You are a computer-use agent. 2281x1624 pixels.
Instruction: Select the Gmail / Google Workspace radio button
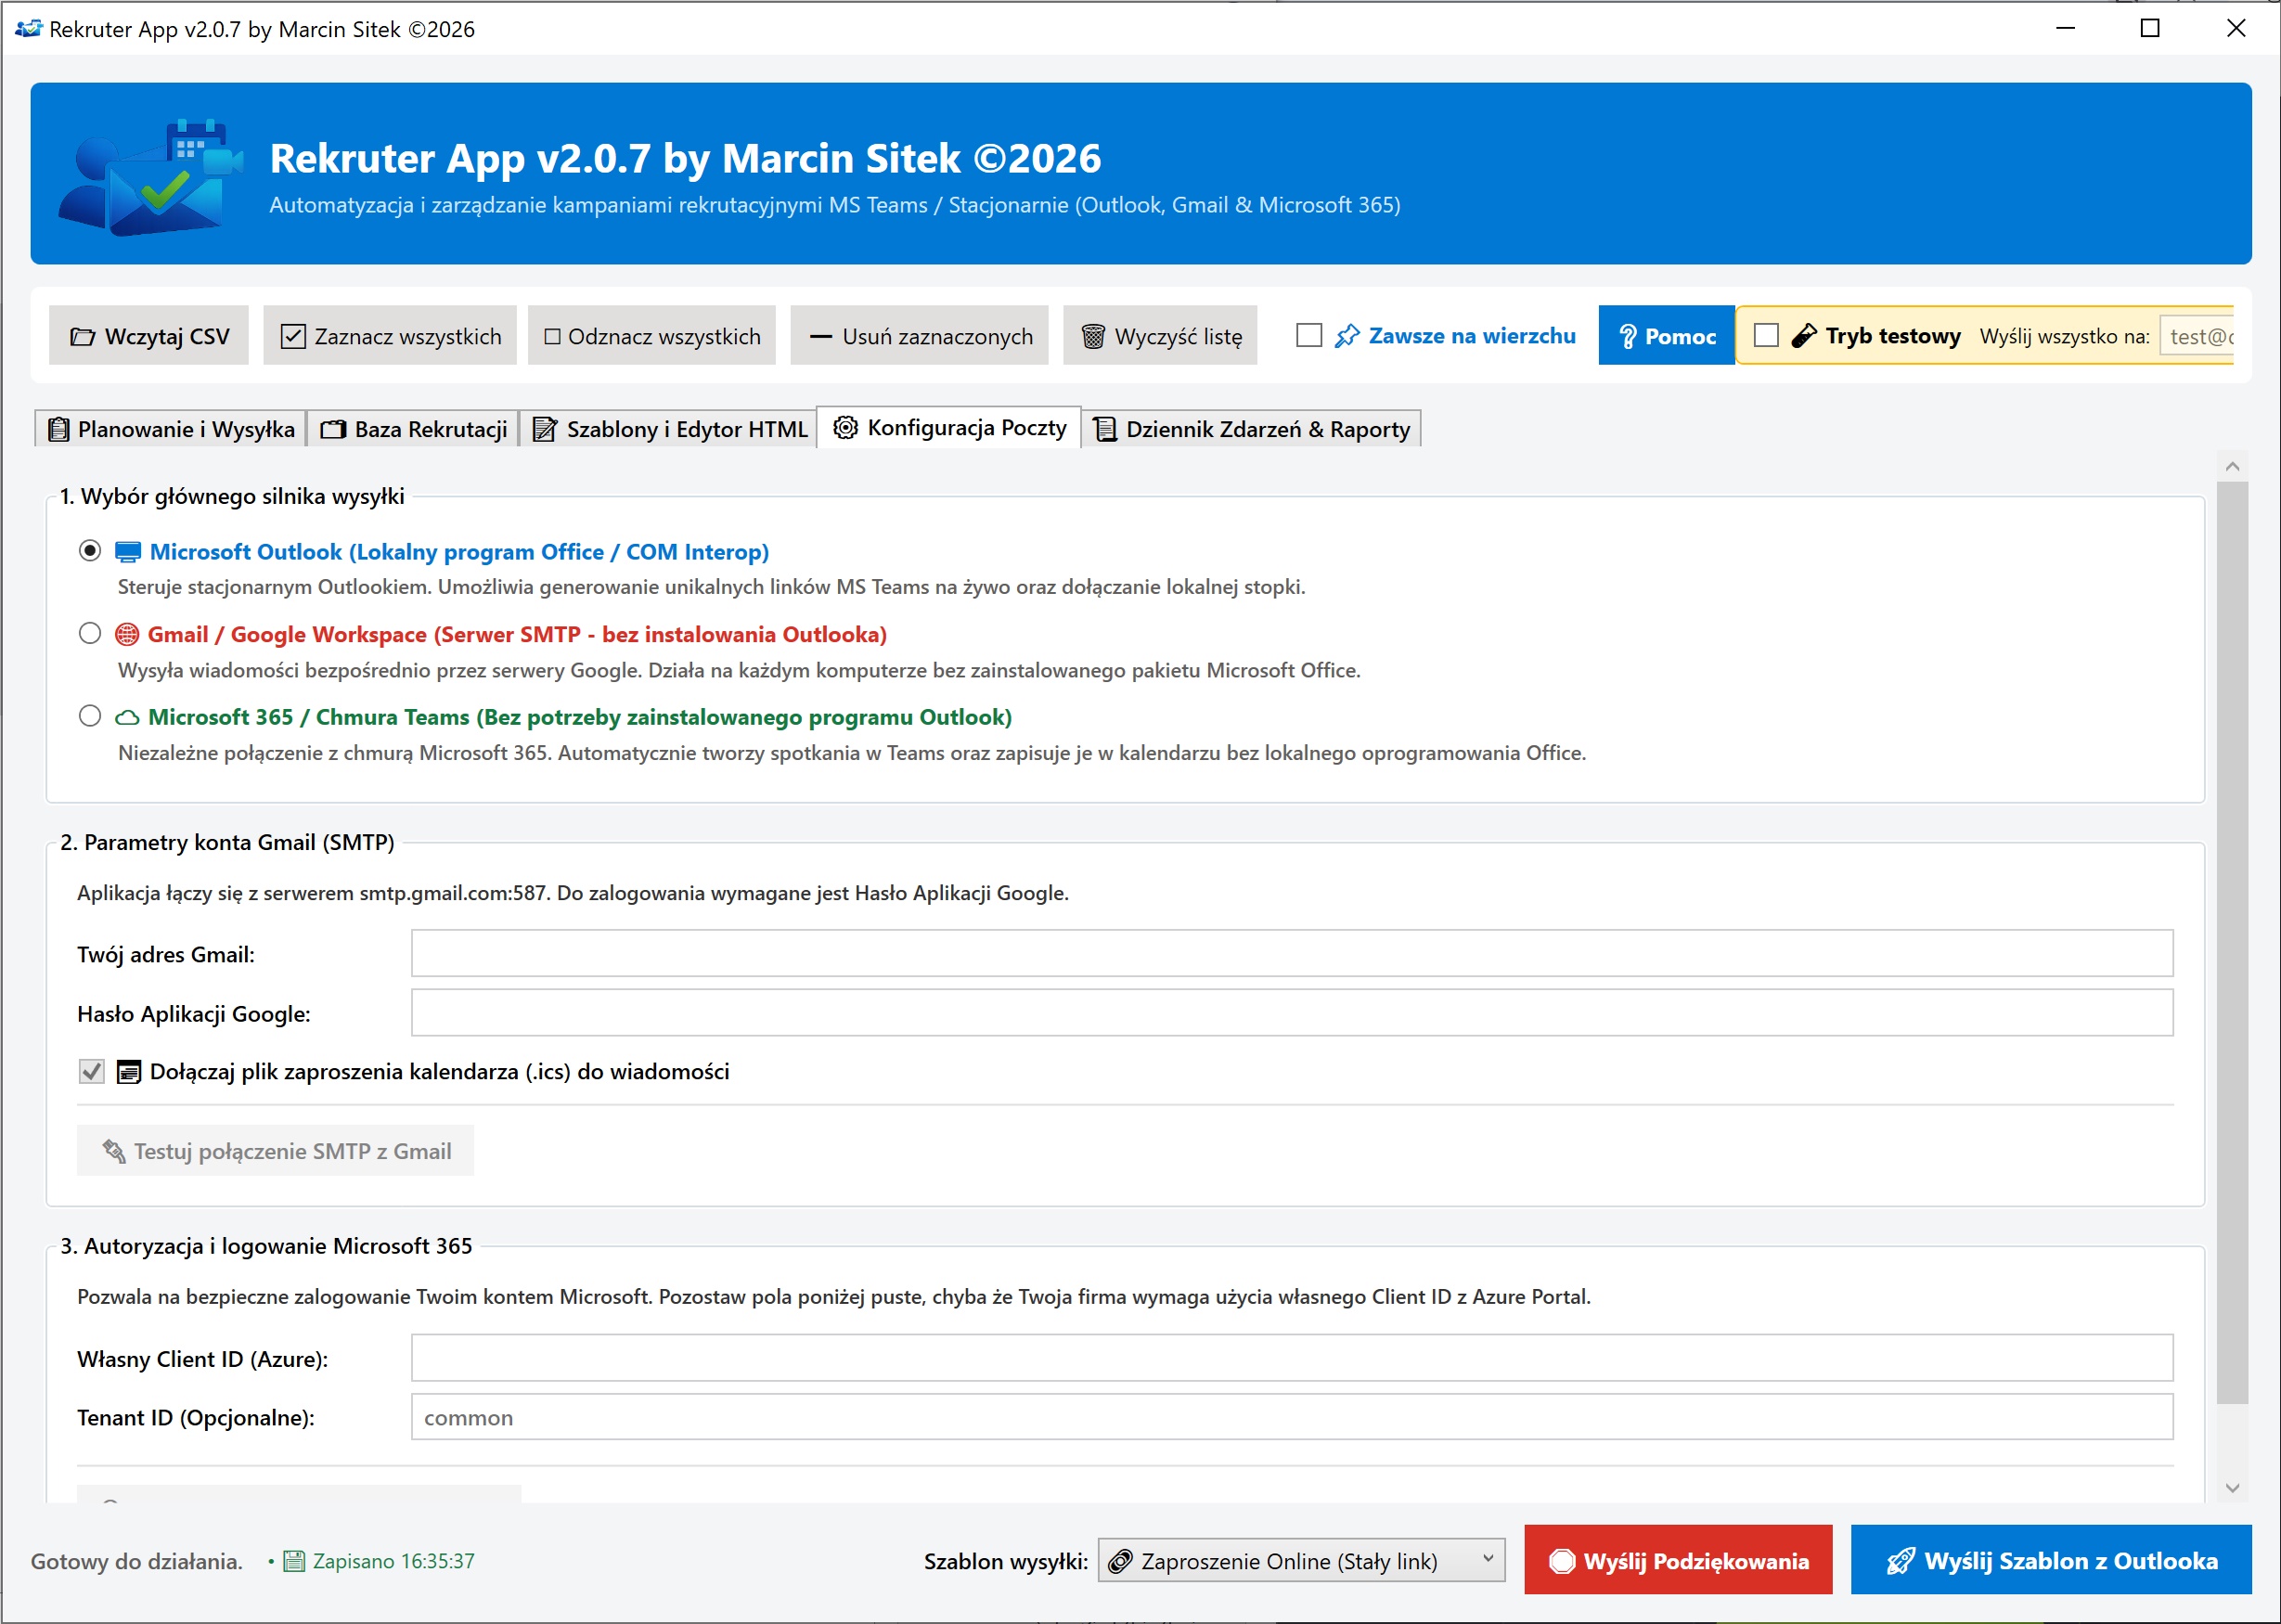[90, 633]
